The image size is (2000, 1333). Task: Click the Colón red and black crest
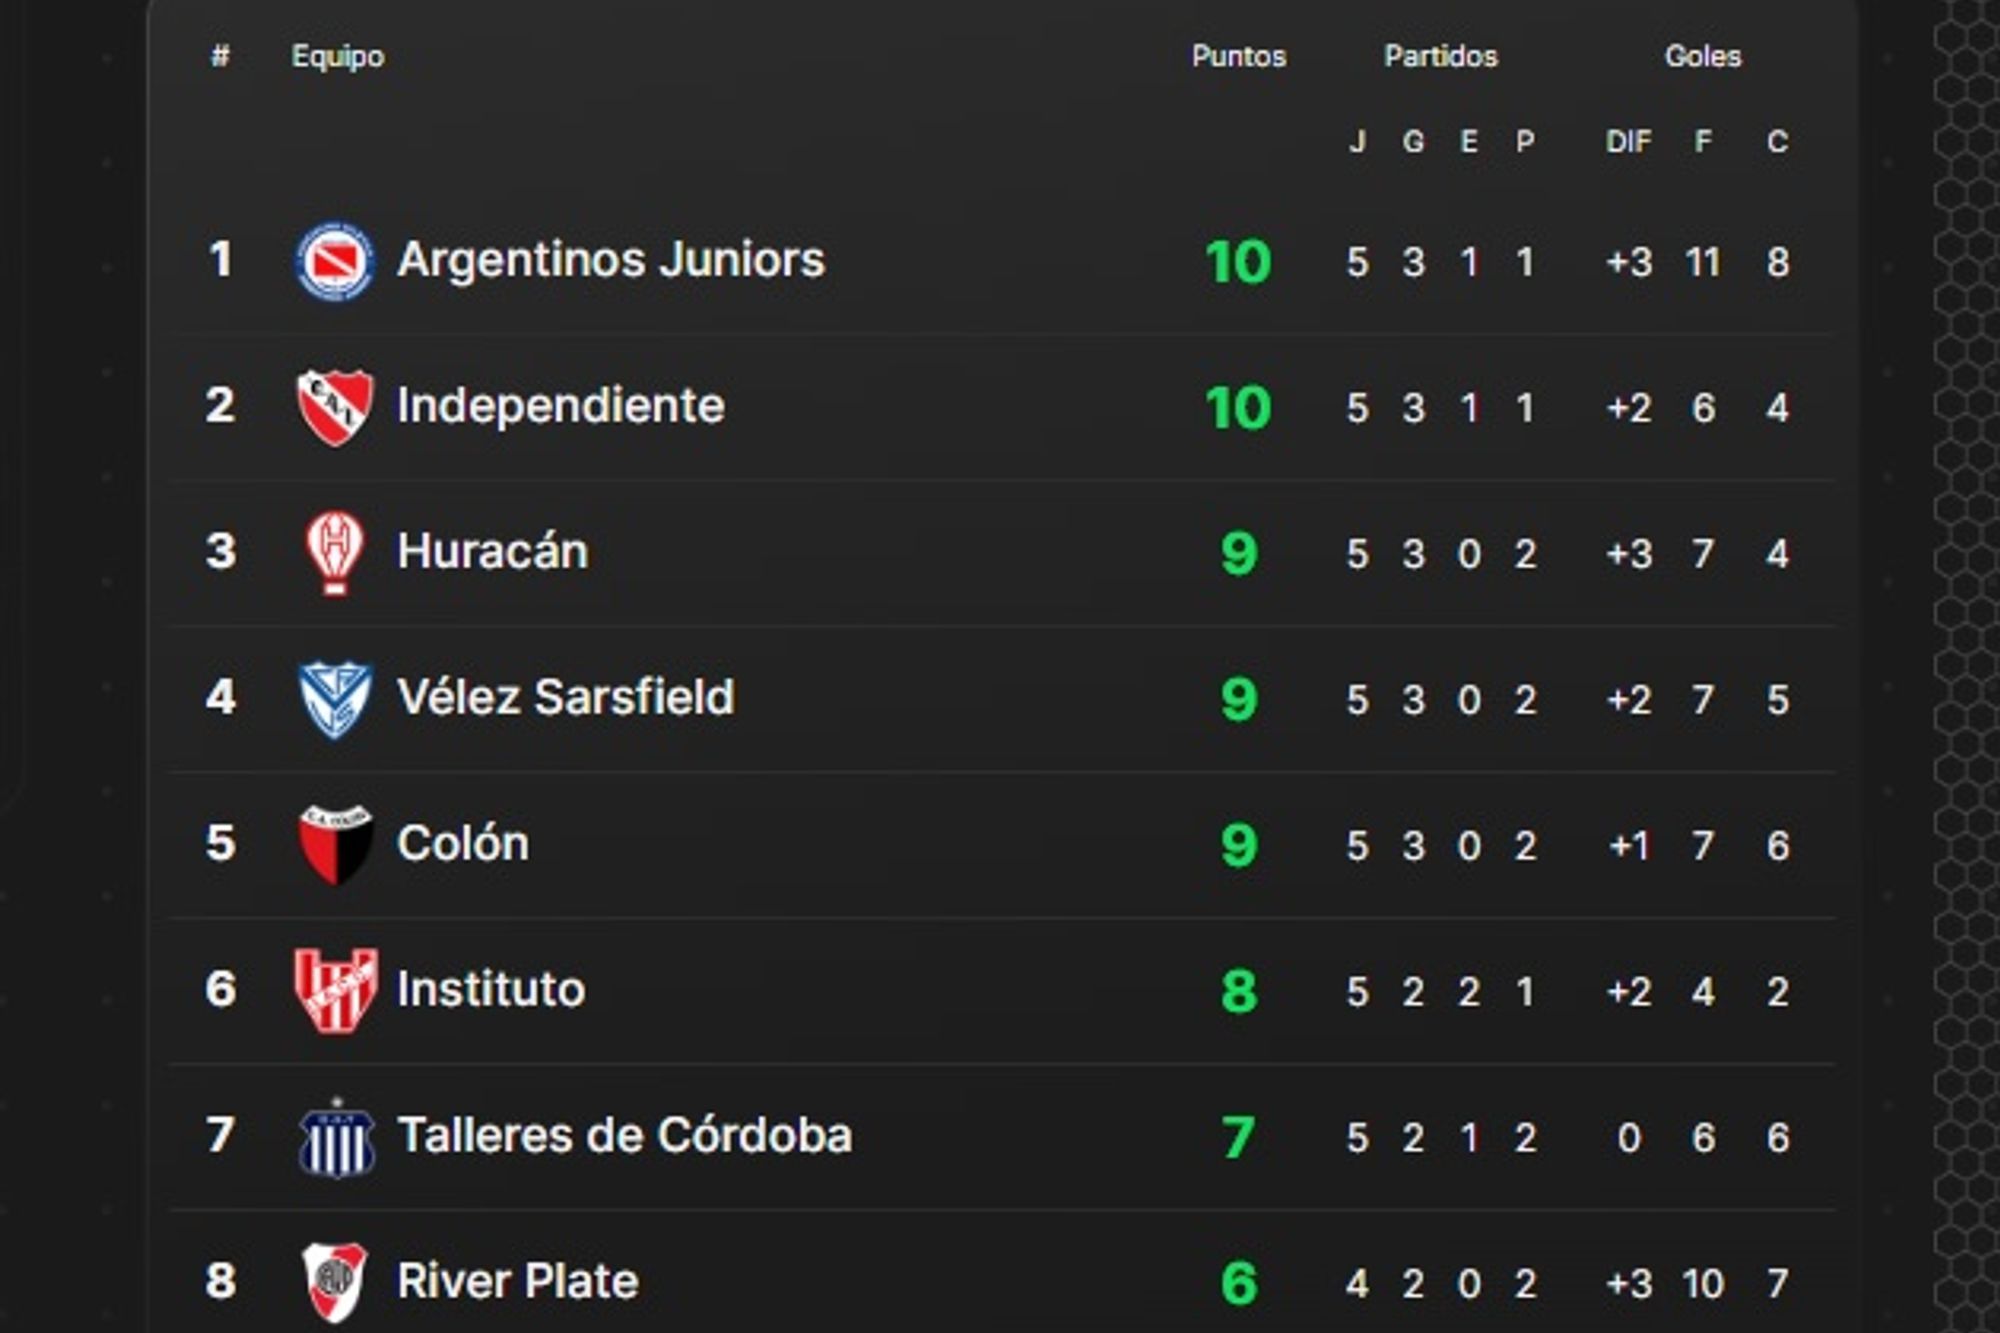pos(335,845)
